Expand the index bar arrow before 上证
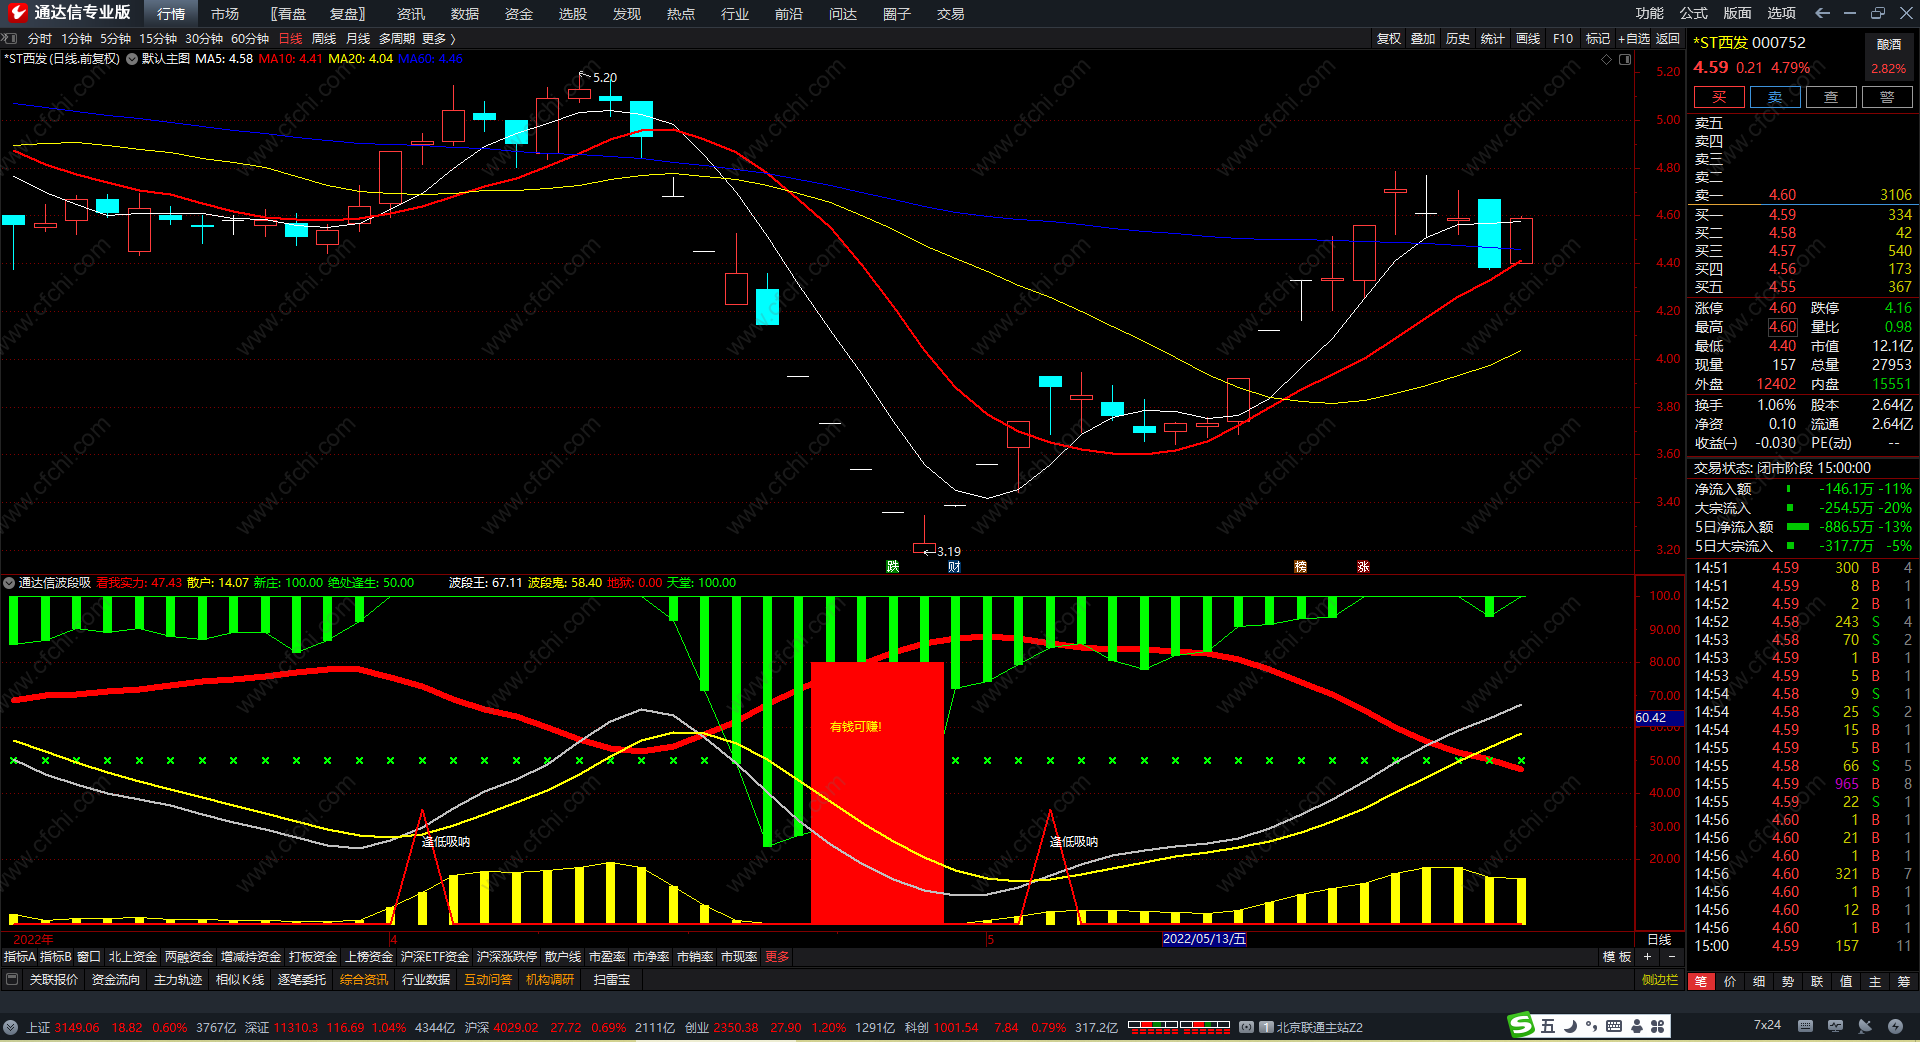The width and height of the screenshot is (1920, 1042). tap(10, 1027)
